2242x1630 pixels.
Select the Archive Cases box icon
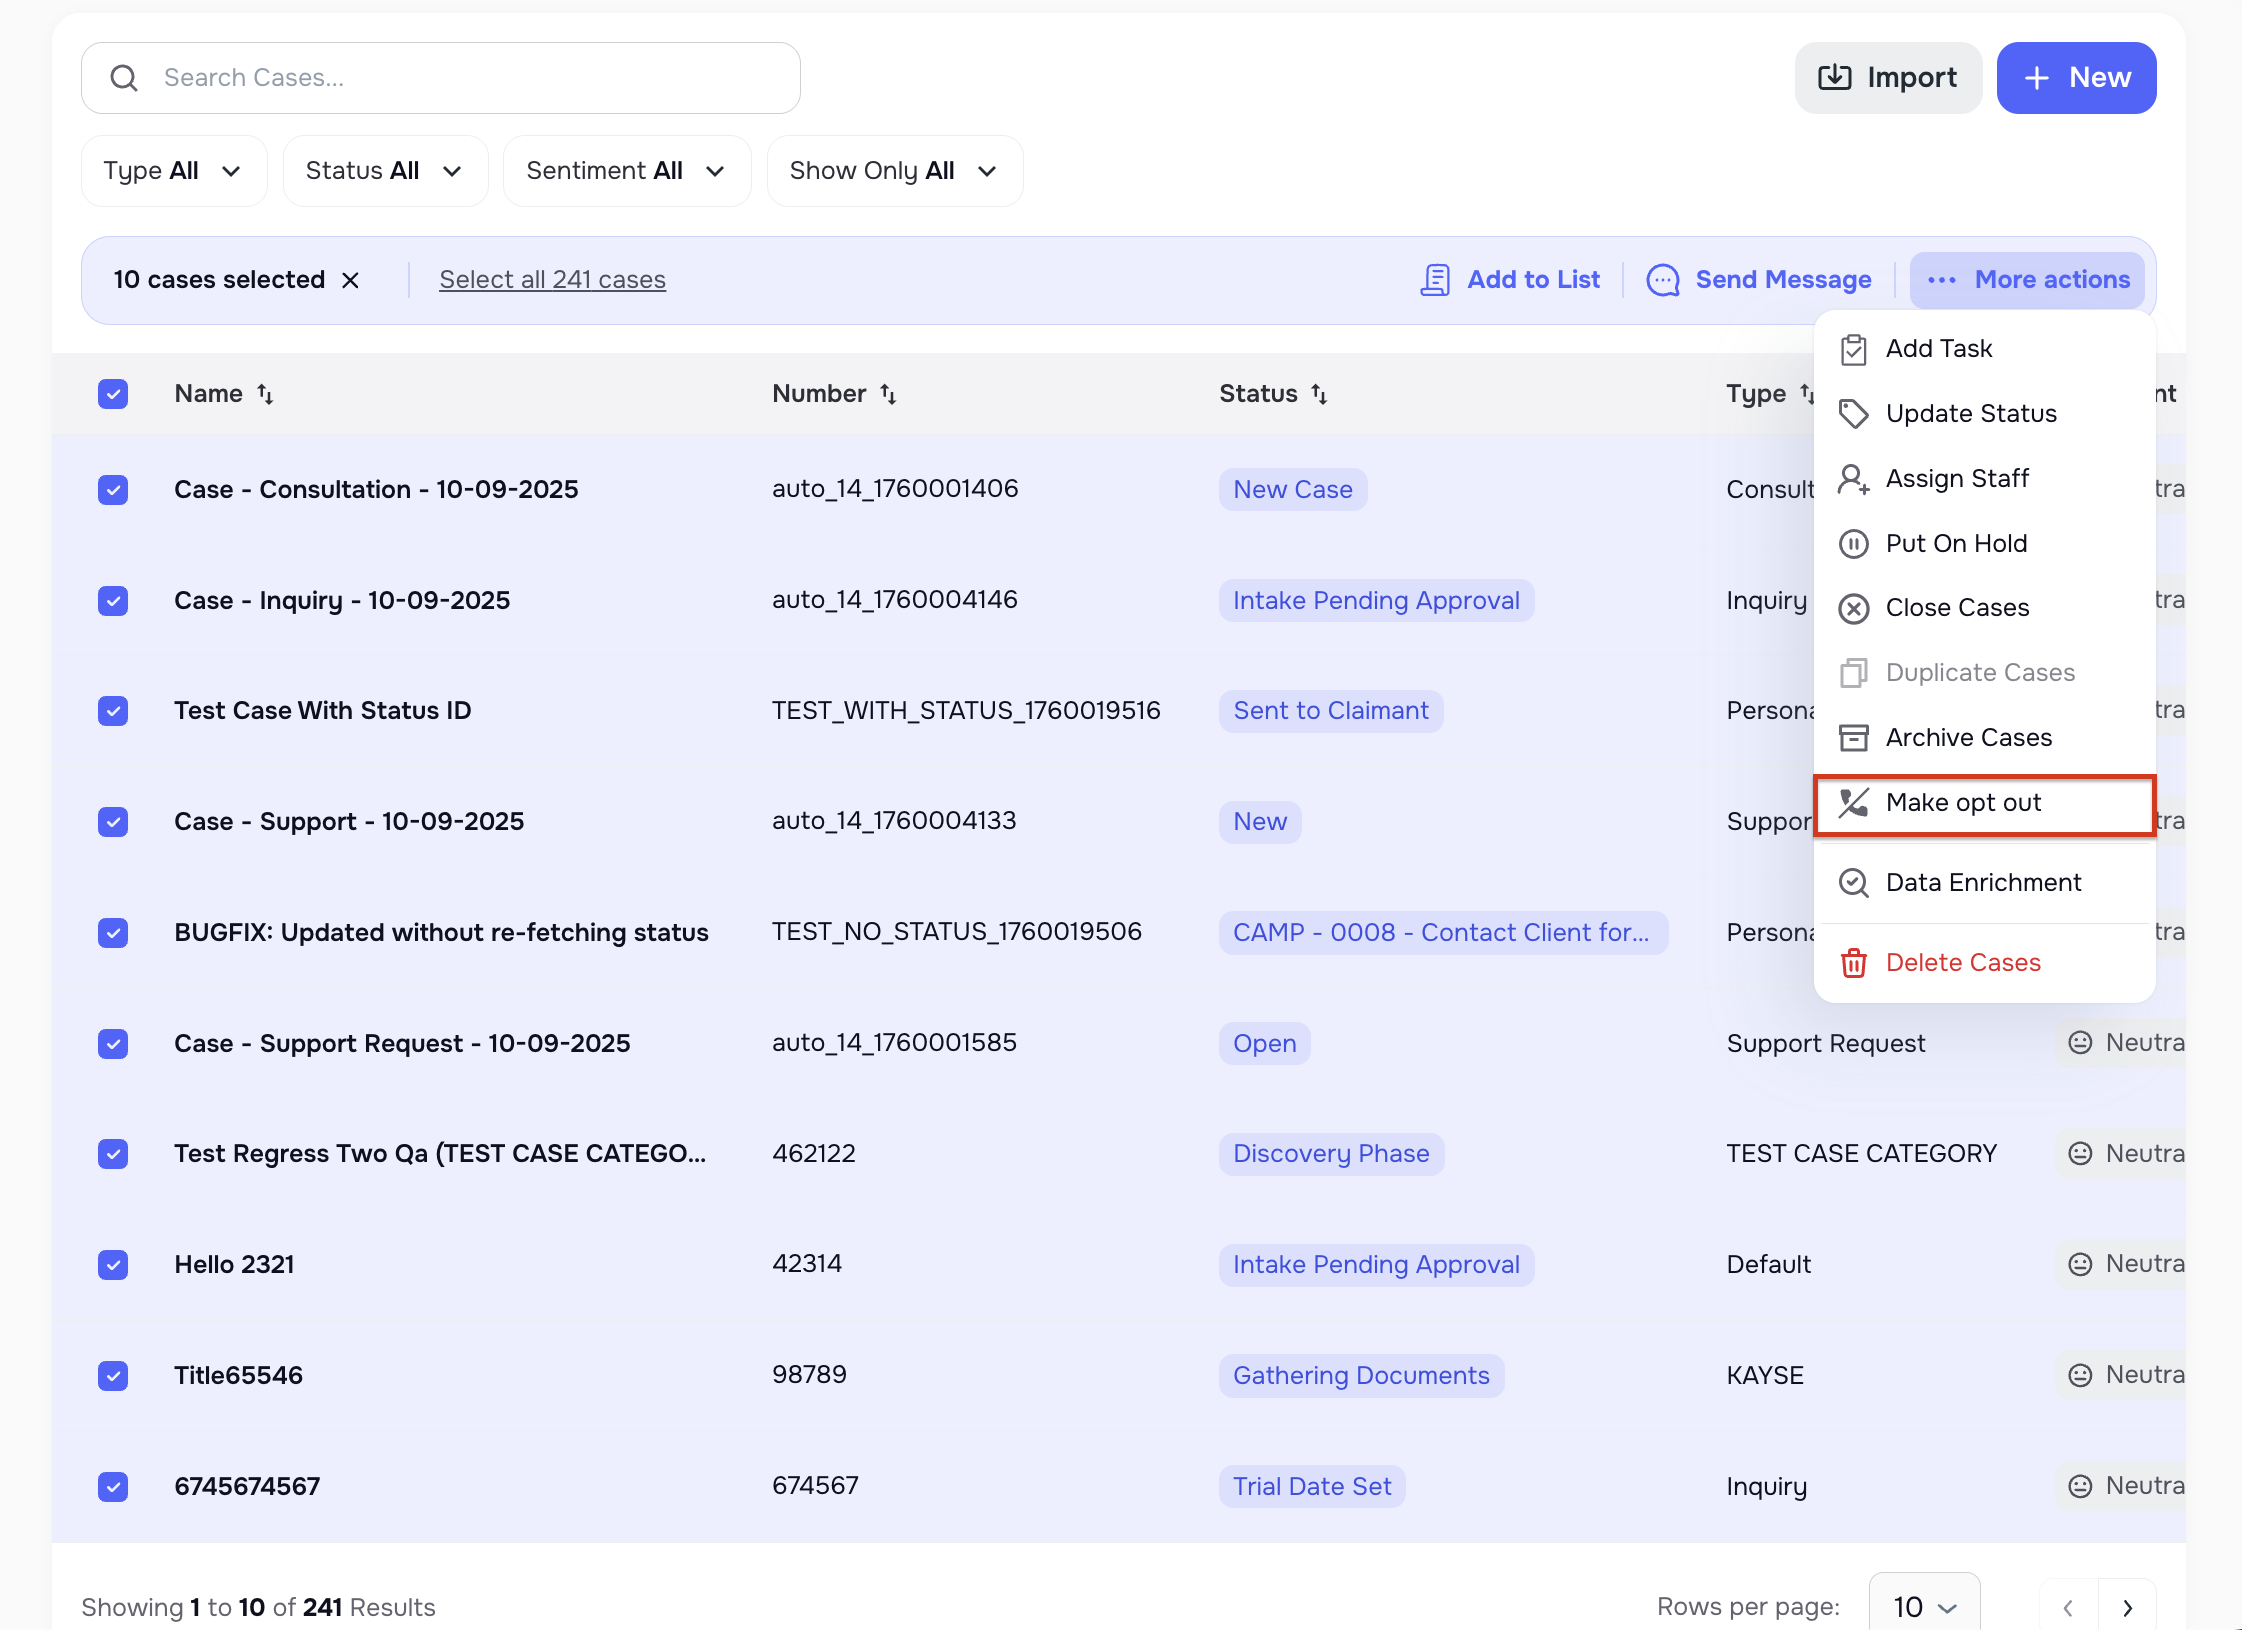1855,737
